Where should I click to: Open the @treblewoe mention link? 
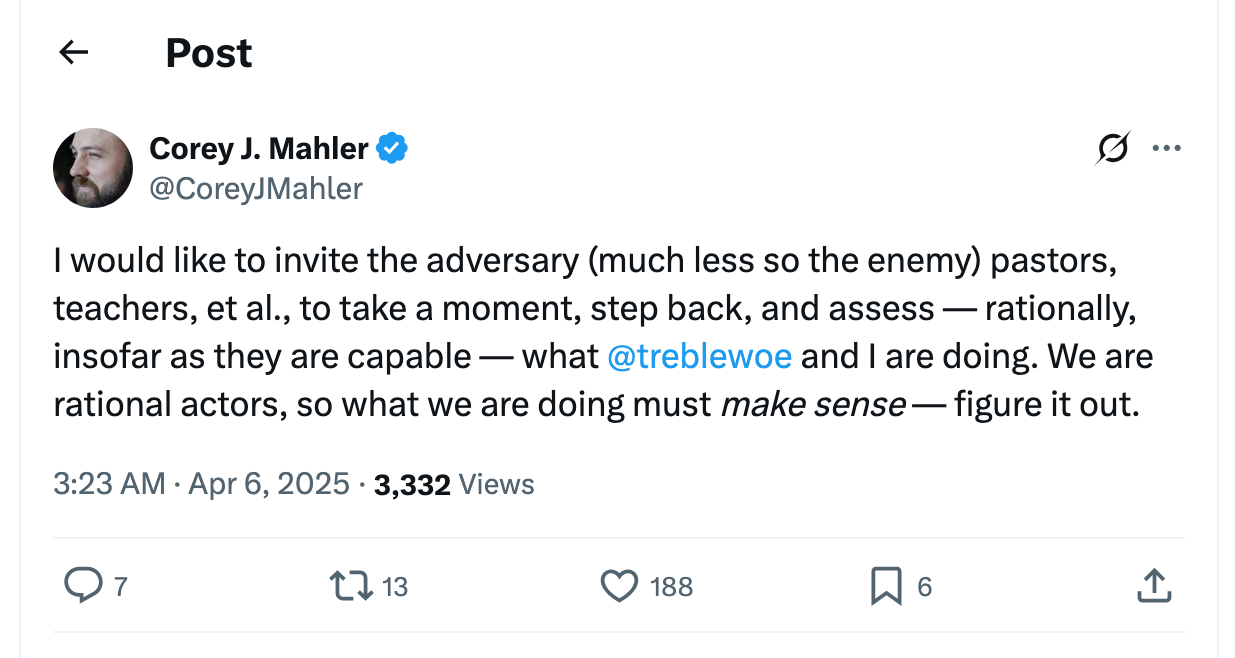(699, 357)
